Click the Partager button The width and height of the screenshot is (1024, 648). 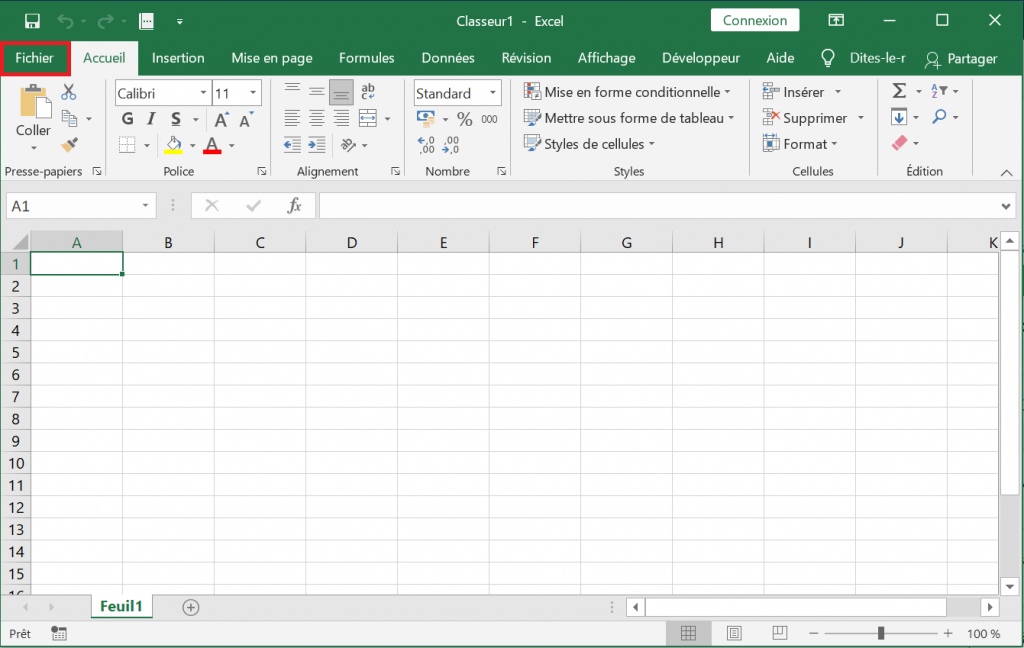(970, 59)
